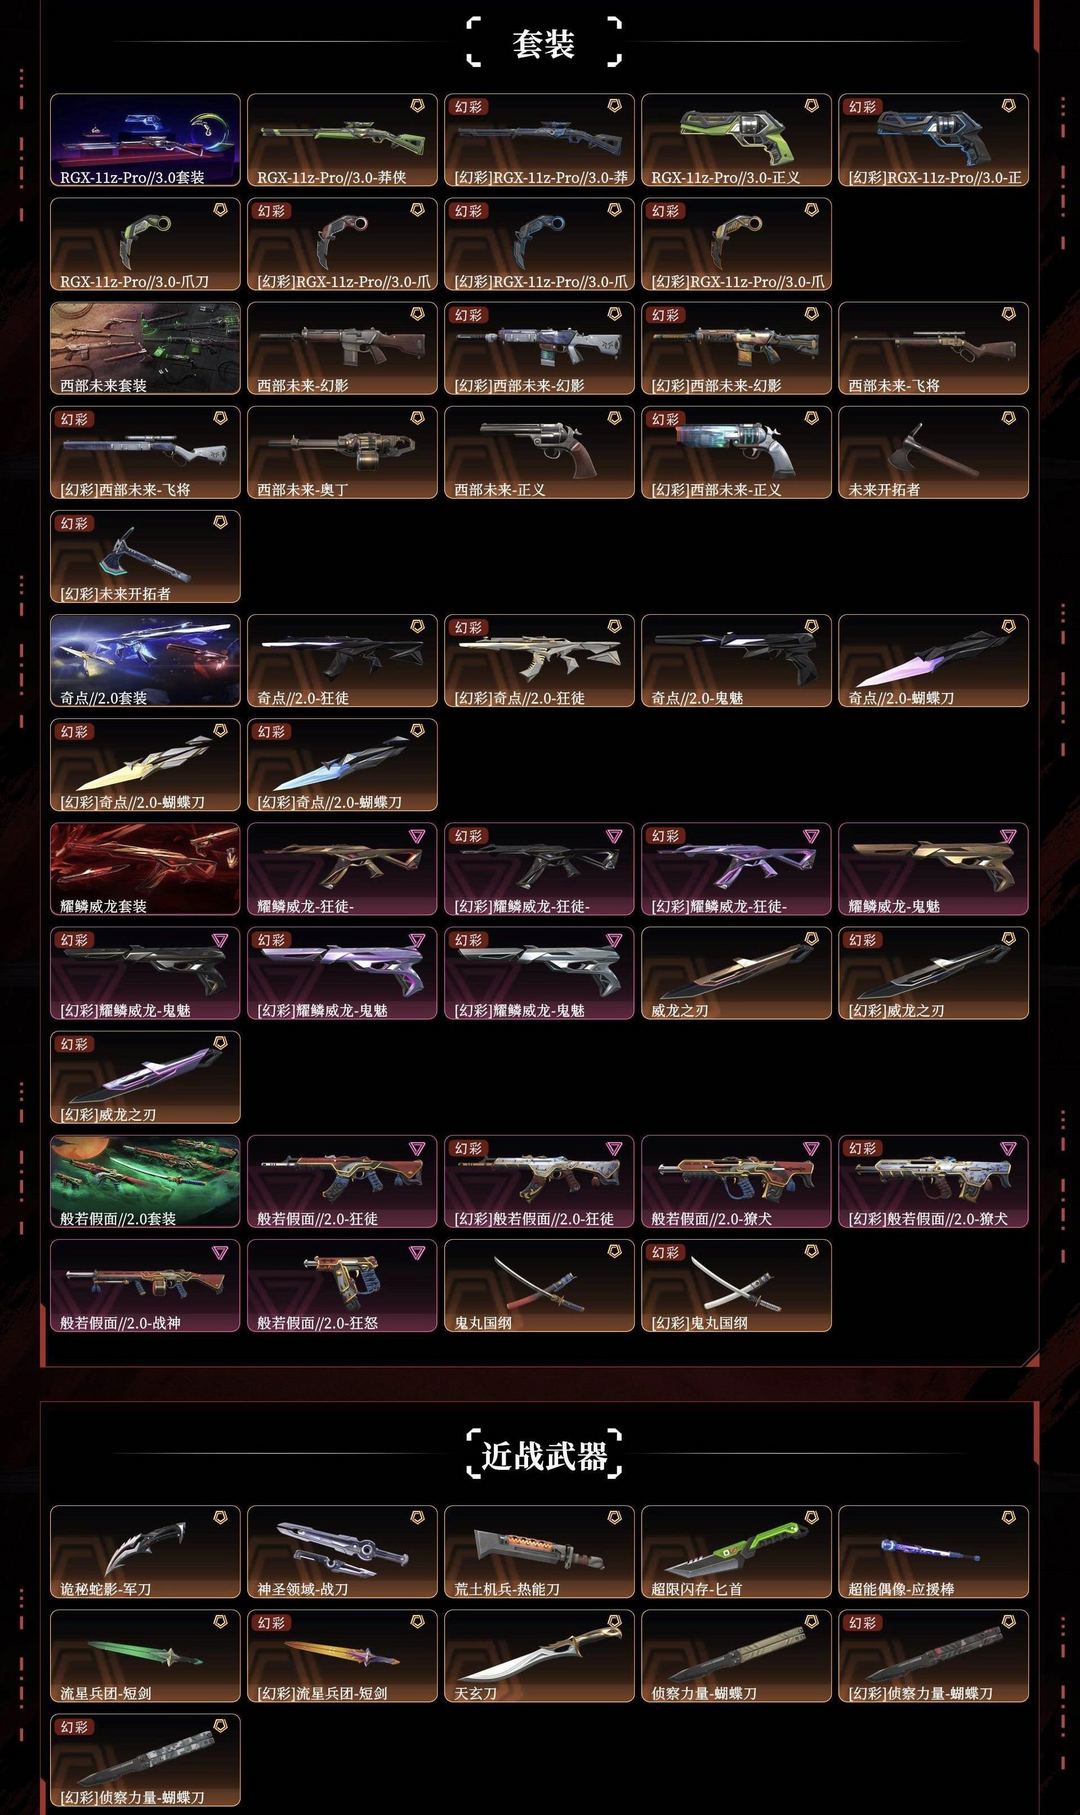Choose the 超能偶像-应援棒 light stick

tap(933, 1552)
